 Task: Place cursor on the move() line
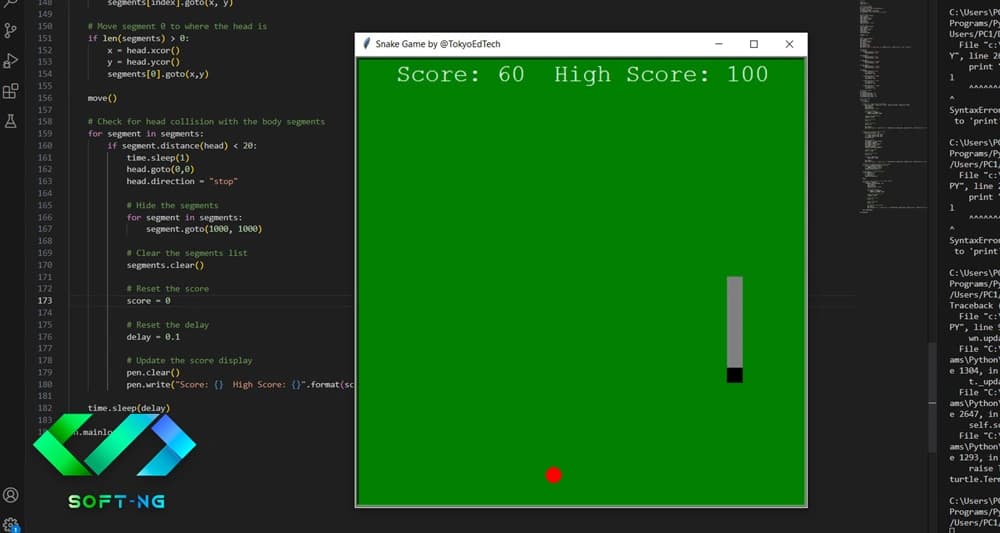102,98
